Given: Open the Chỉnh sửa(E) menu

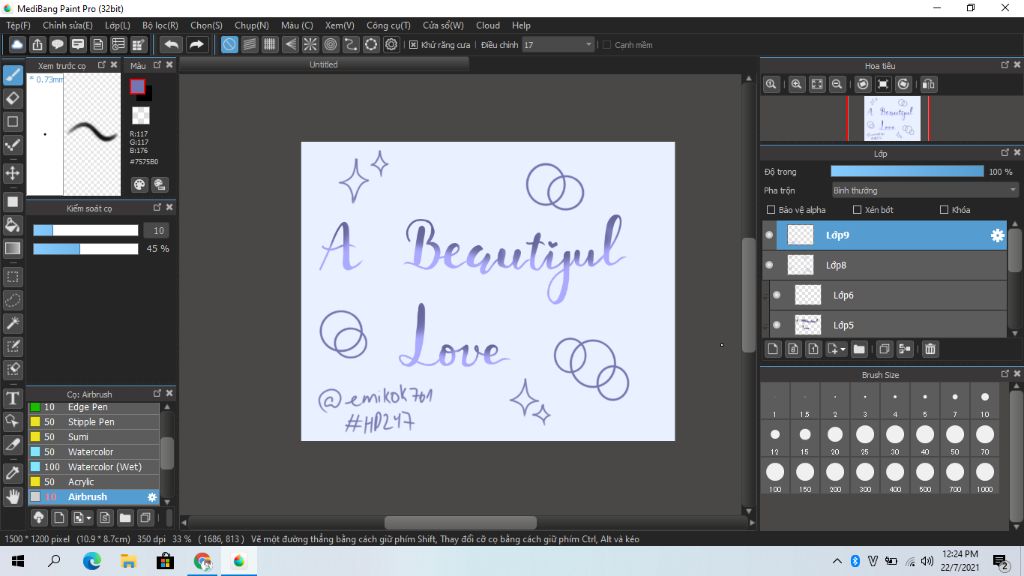Looking at the screenshot, I should point(67,25).
